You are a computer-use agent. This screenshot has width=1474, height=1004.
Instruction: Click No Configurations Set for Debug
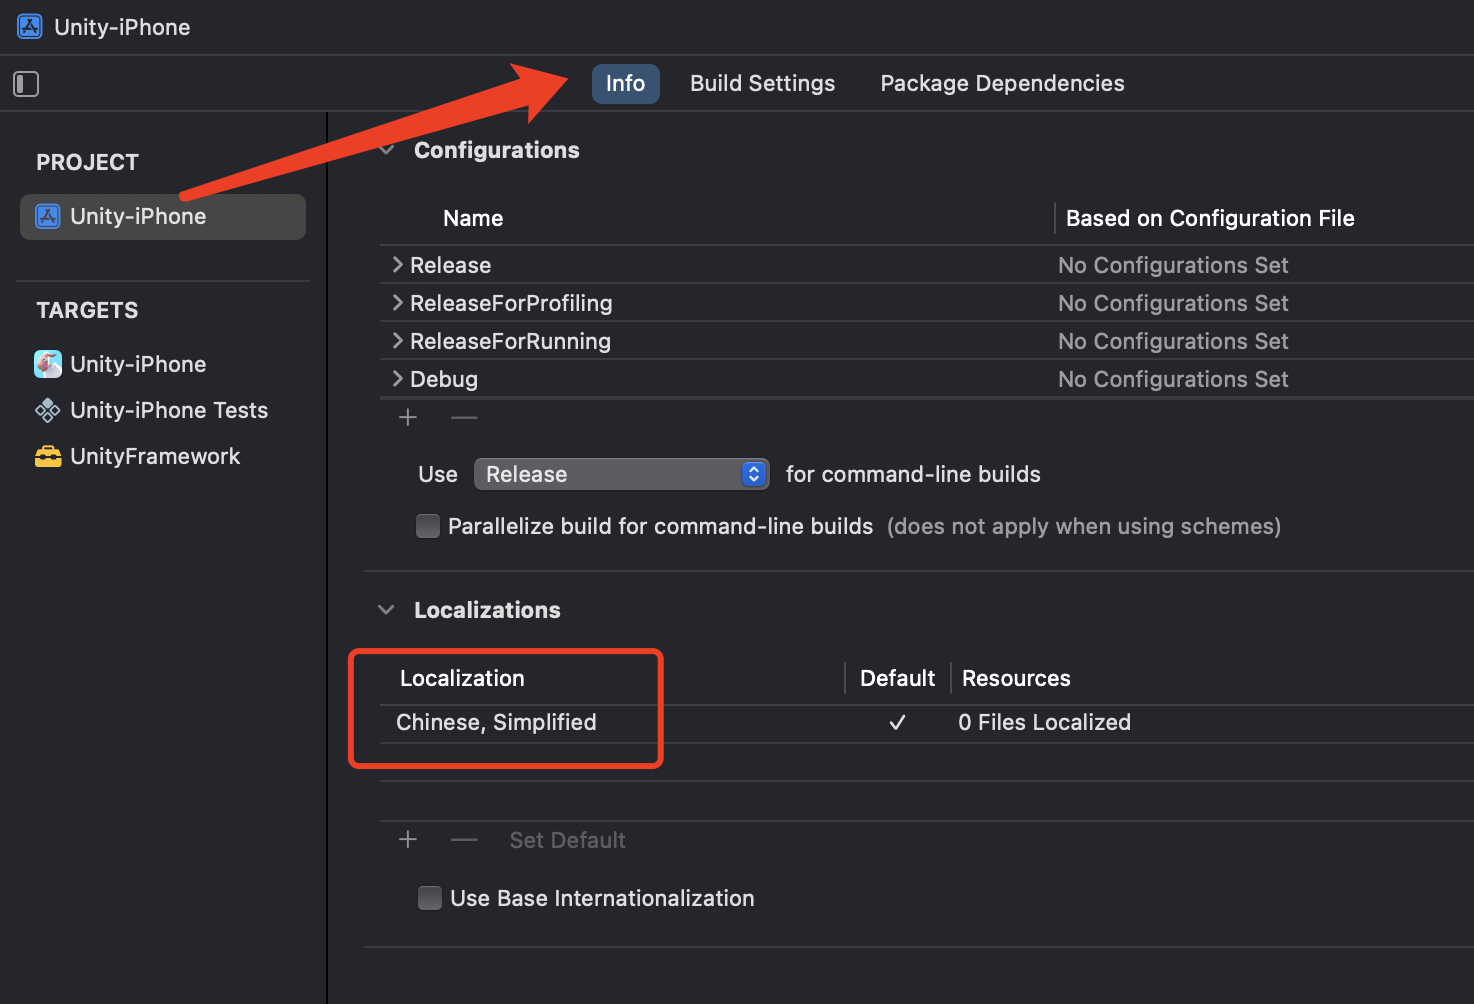[x=1173, y=379]
